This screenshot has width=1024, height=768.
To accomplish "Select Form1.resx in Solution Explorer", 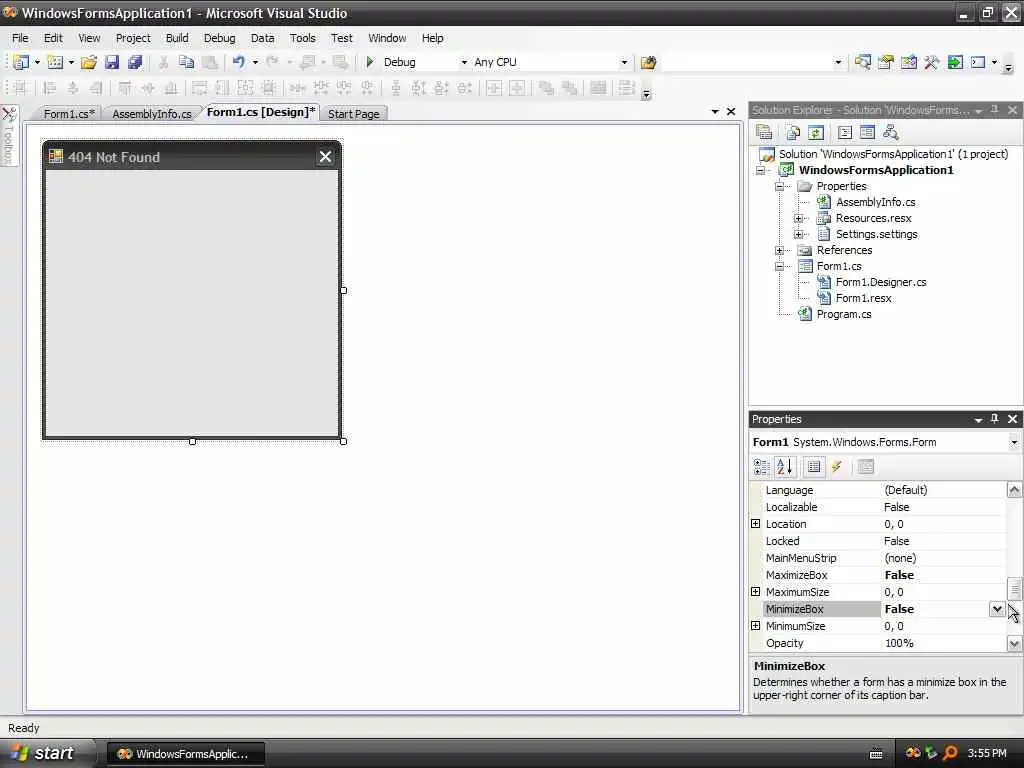I will [863, 298].
